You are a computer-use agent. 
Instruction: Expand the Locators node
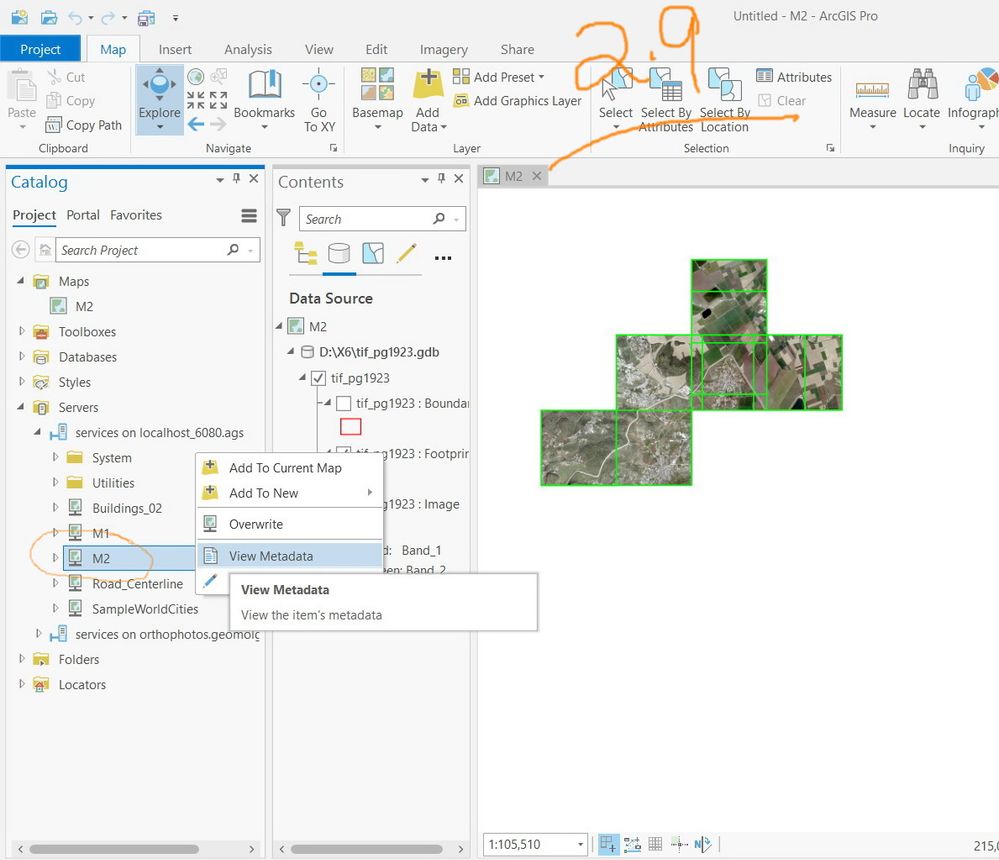22,684
